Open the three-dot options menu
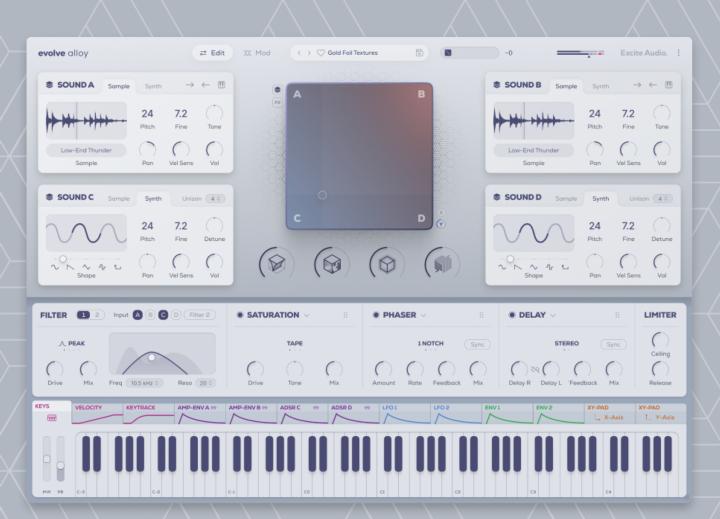720x519 pixels. [x=679, y=53]
